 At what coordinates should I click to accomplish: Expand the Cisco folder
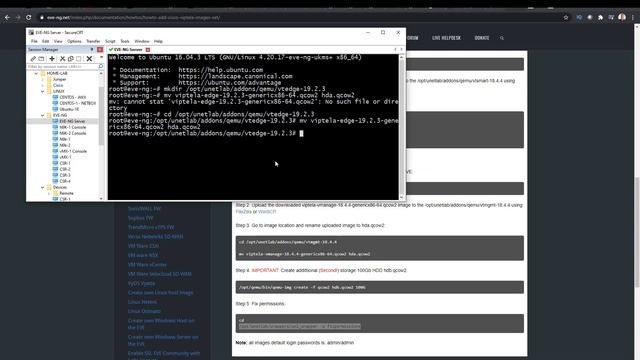[x=42, y=85]
